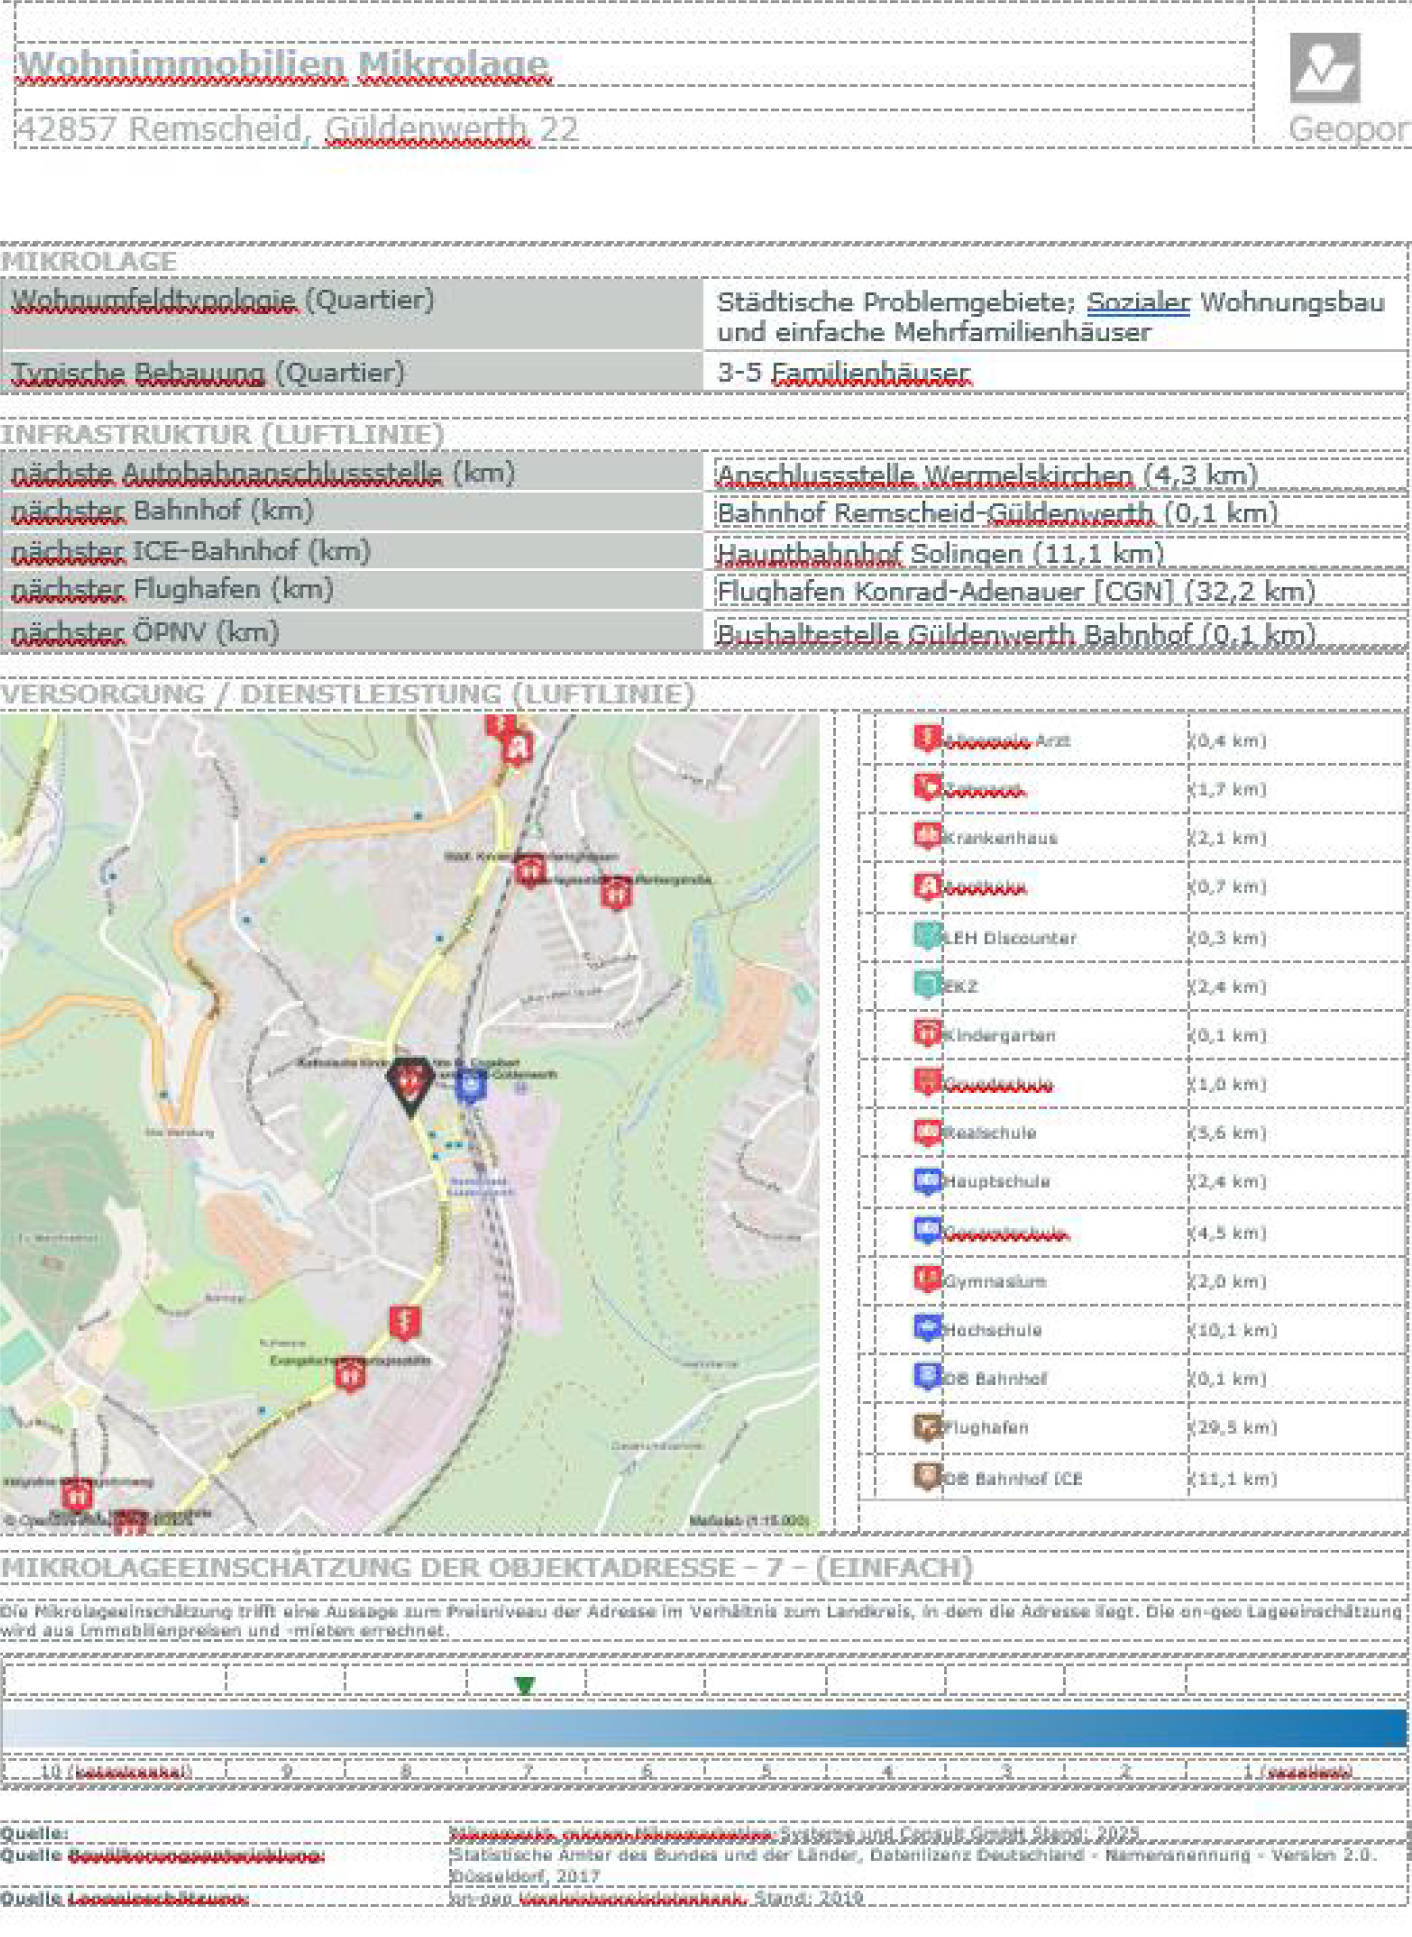The height and width of the screenshot is (1937, 1412).
Task: Click the Allgemein Arzt legend icon
Action: click(927, 738)
